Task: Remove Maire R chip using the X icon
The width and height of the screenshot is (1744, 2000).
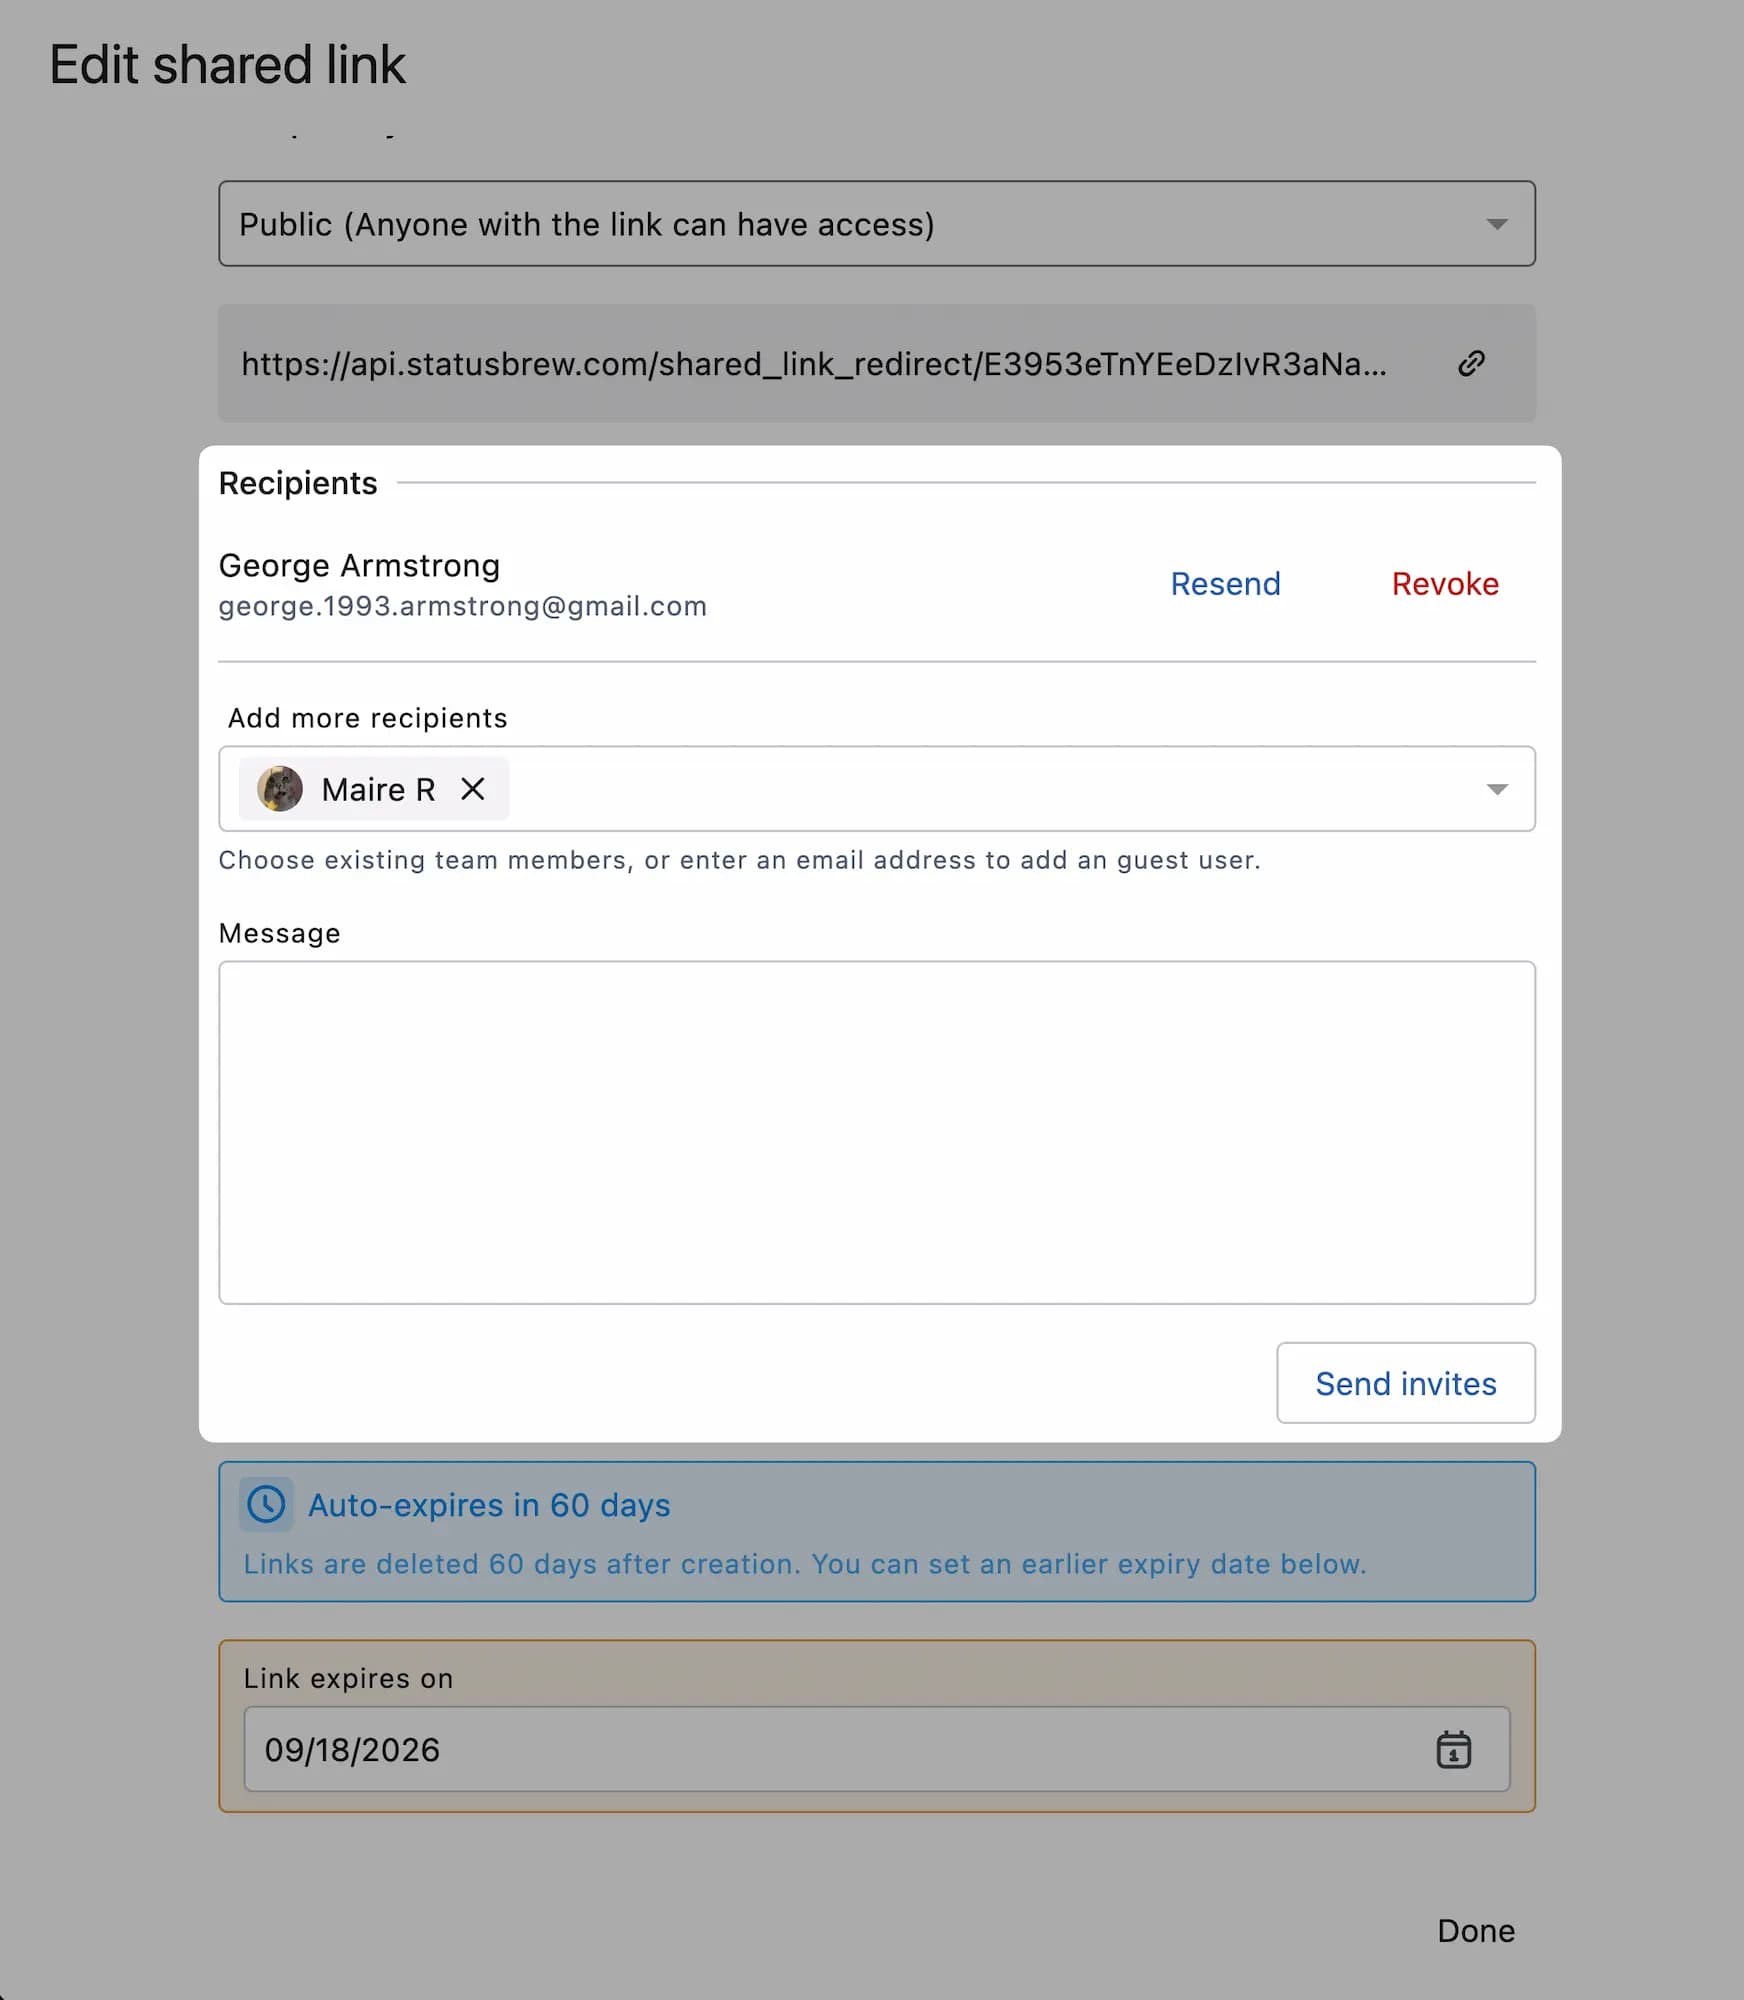Action: (473, 789)
